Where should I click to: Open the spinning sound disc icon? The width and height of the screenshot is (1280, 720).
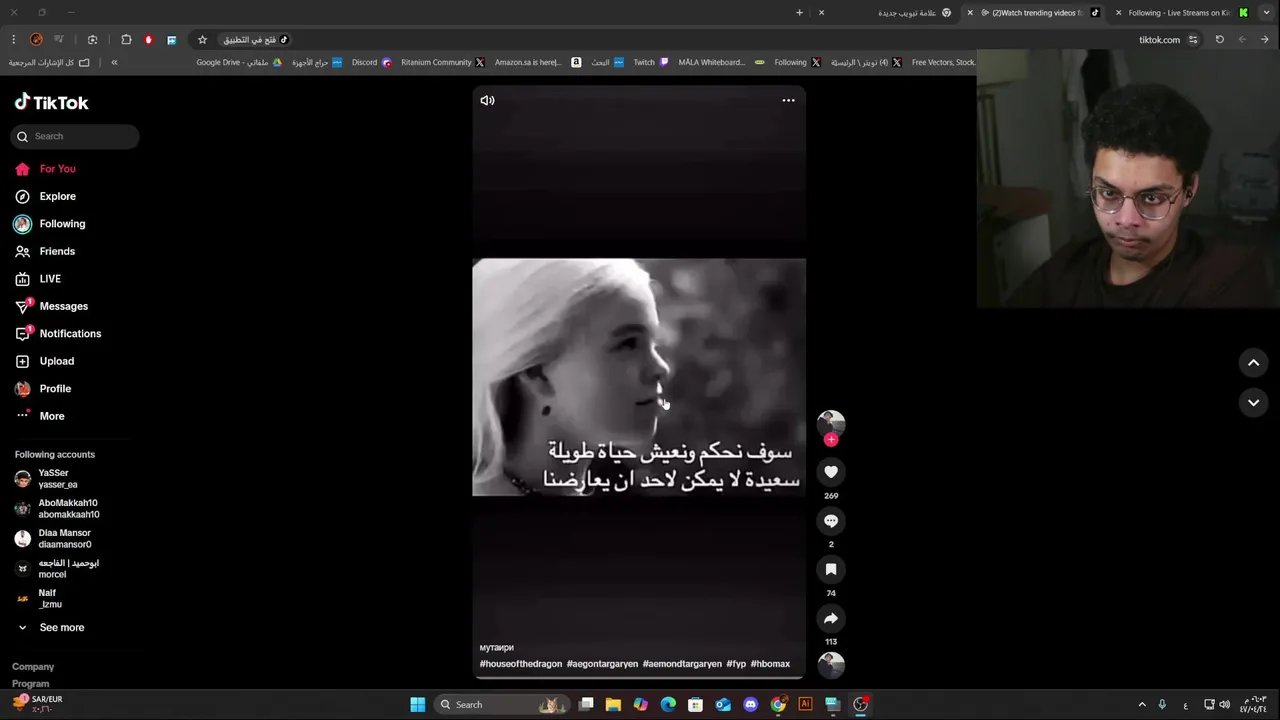tap(831, 664)
